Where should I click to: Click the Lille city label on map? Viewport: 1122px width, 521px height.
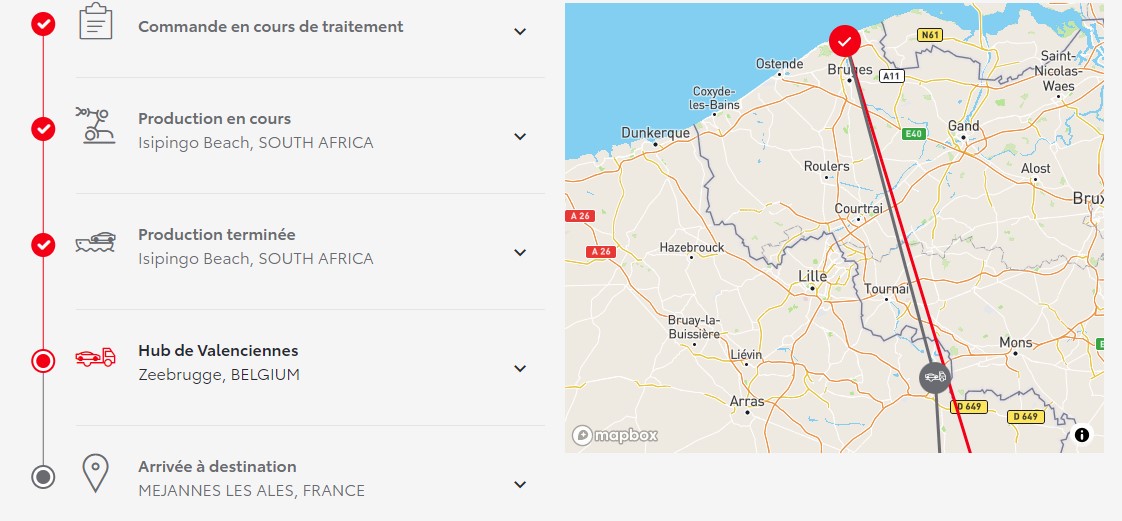pyautogui.click(x=812, y=276)
